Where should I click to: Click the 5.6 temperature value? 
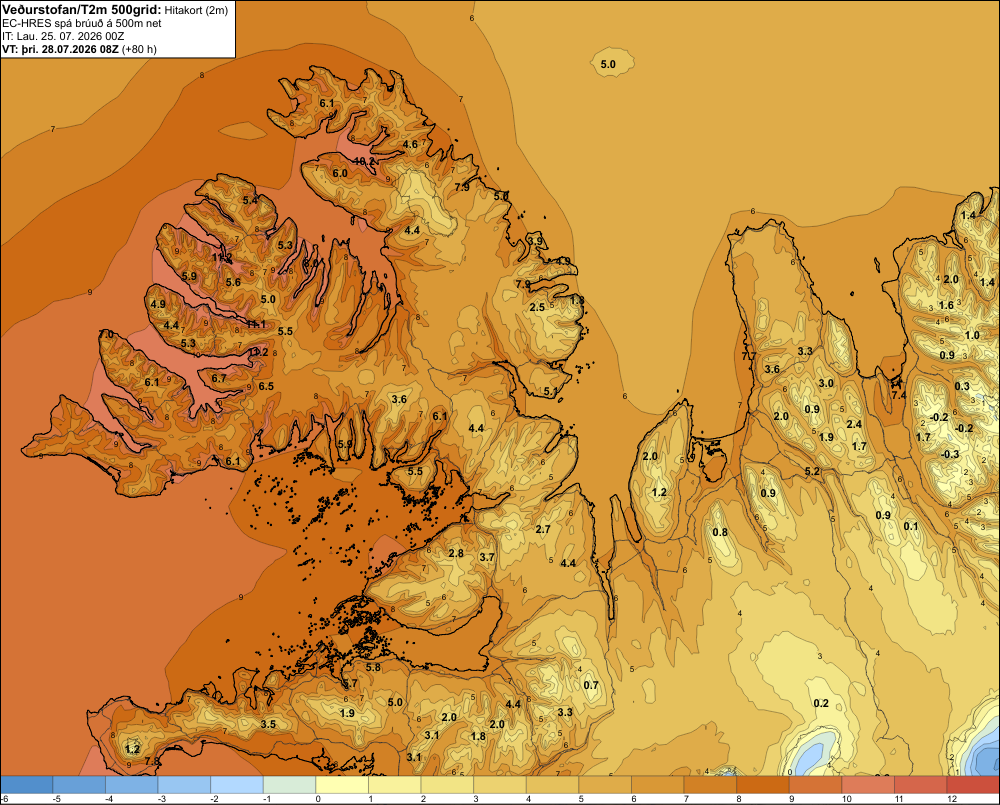click(x=233, y=282)
